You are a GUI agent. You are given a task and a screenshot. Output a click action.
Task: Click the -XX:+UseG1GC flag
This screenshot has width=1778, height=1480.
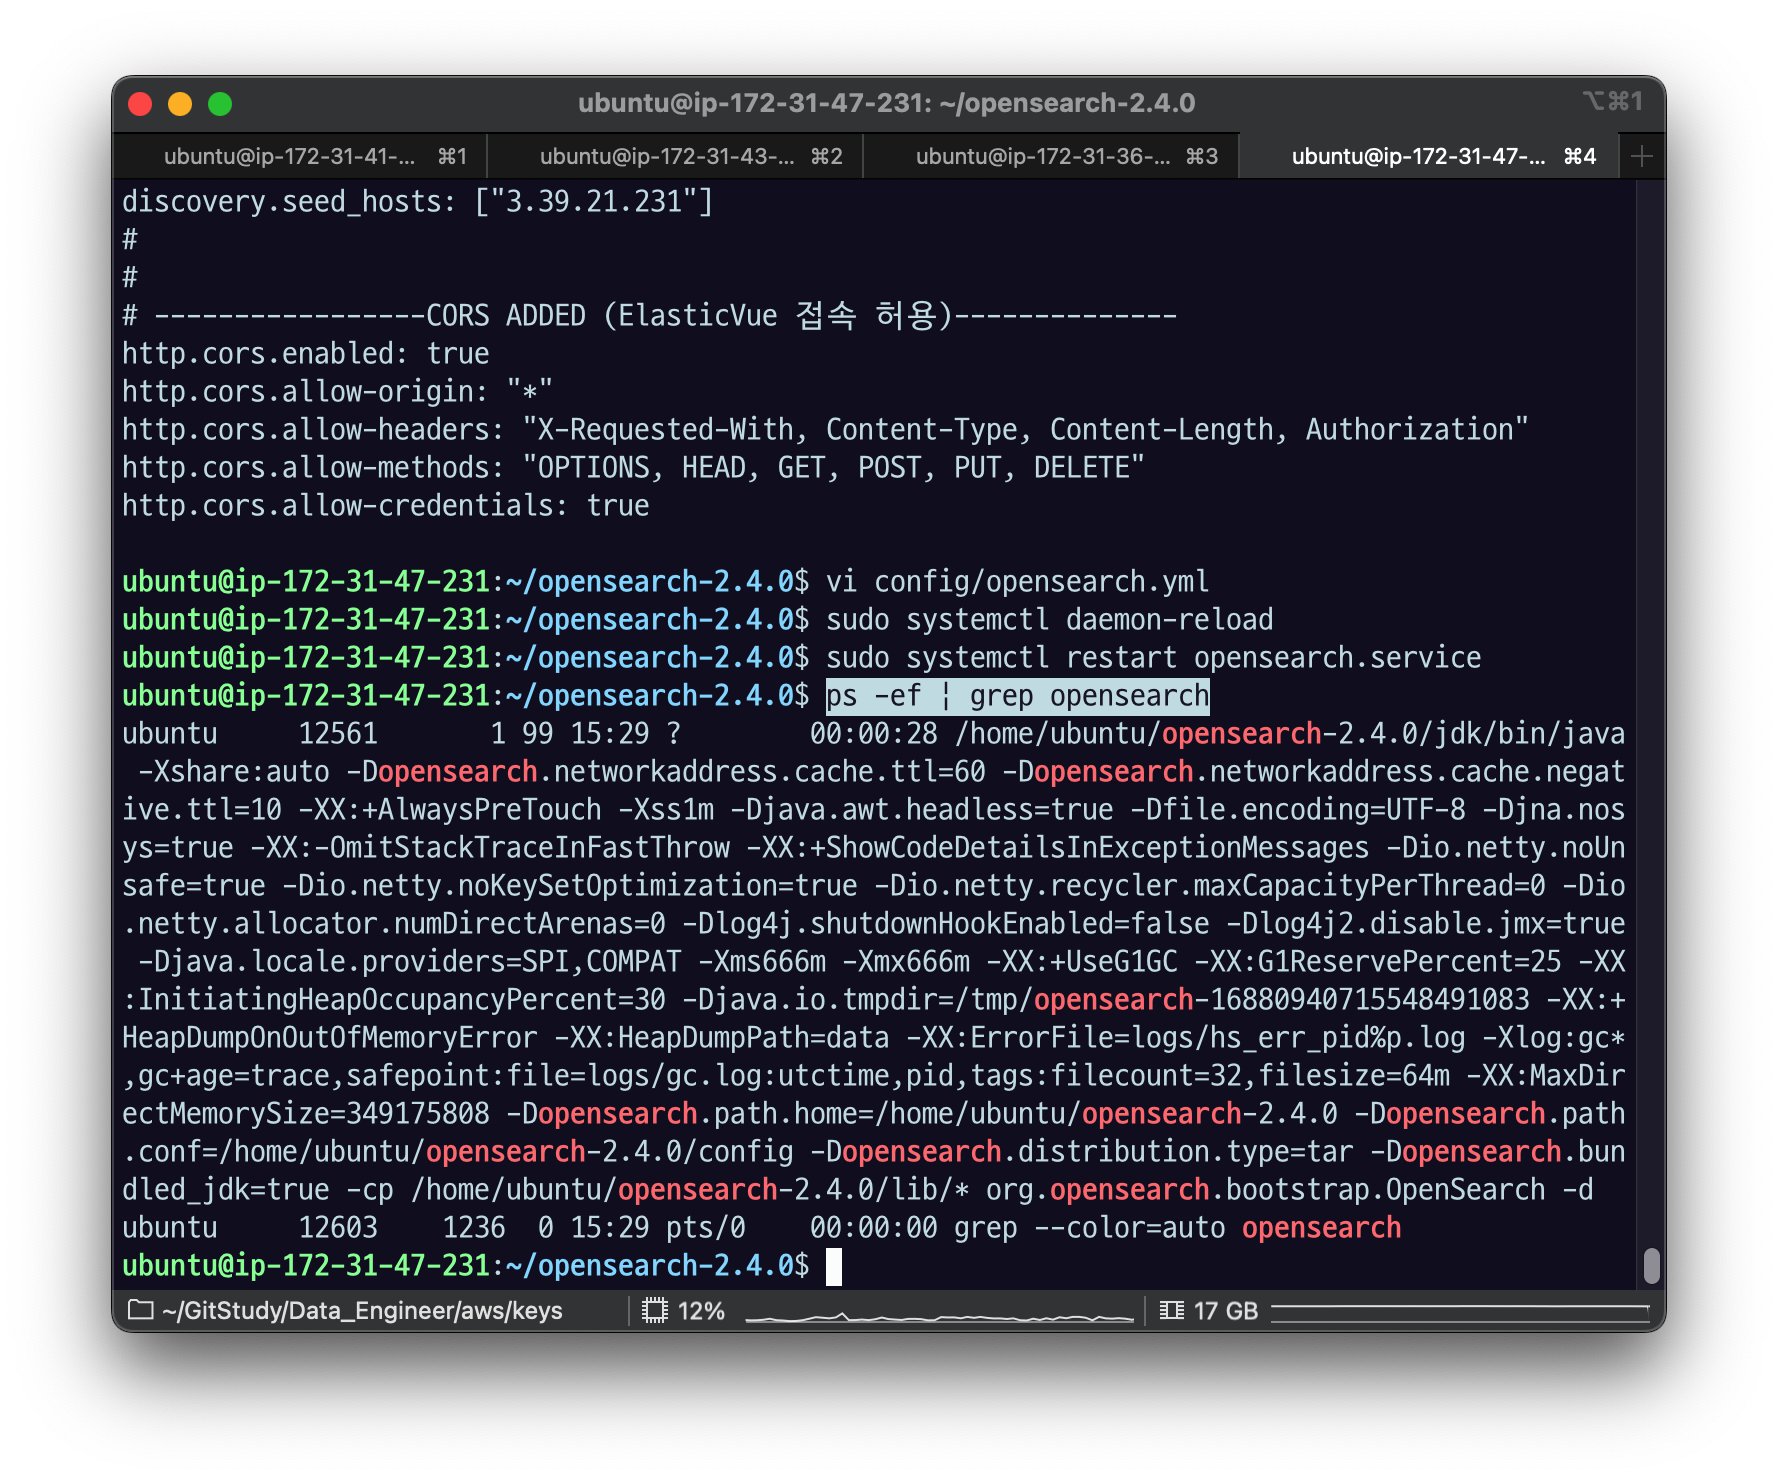[x=1082, y=962]
